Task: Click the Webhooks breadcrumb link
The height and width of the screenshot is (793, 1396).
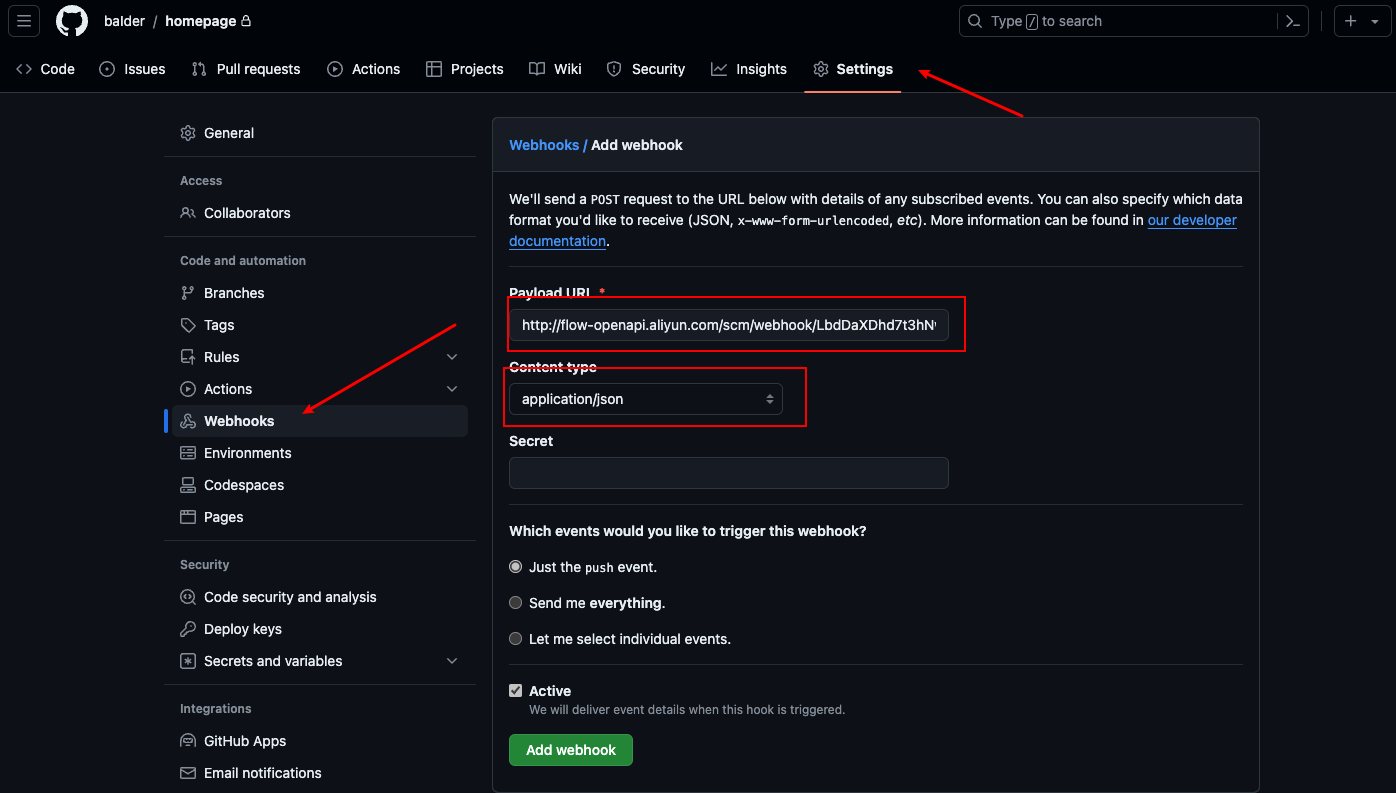Action: click(x=544, y=145)
